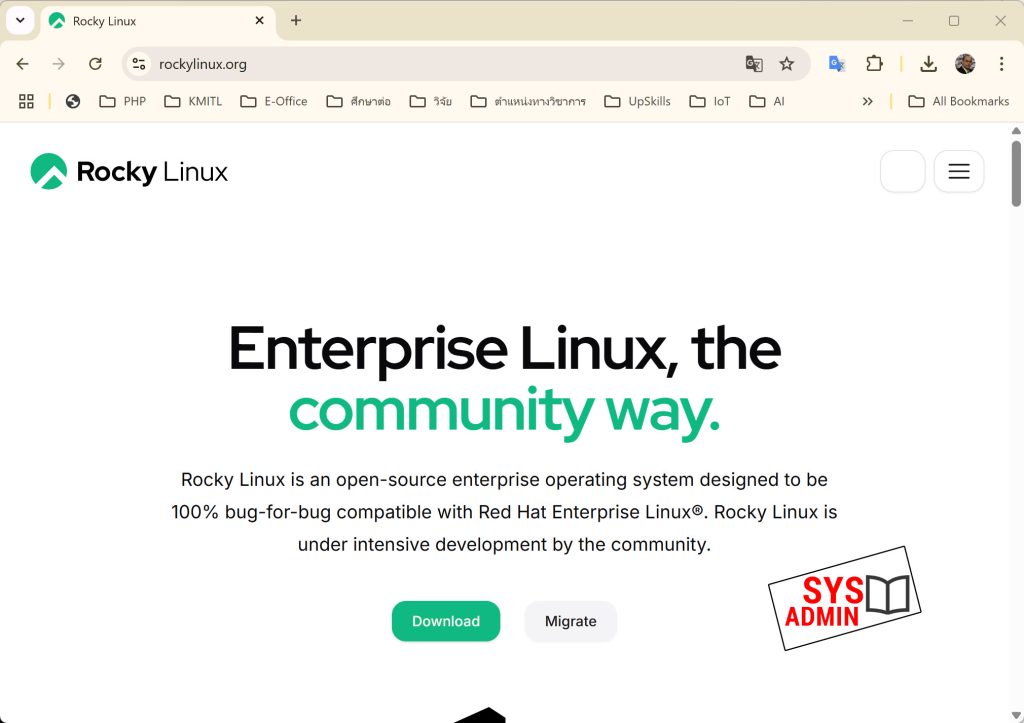Click the Migrate button
The height and width of the screenshot is (723, 1024).
pos(570,621)
